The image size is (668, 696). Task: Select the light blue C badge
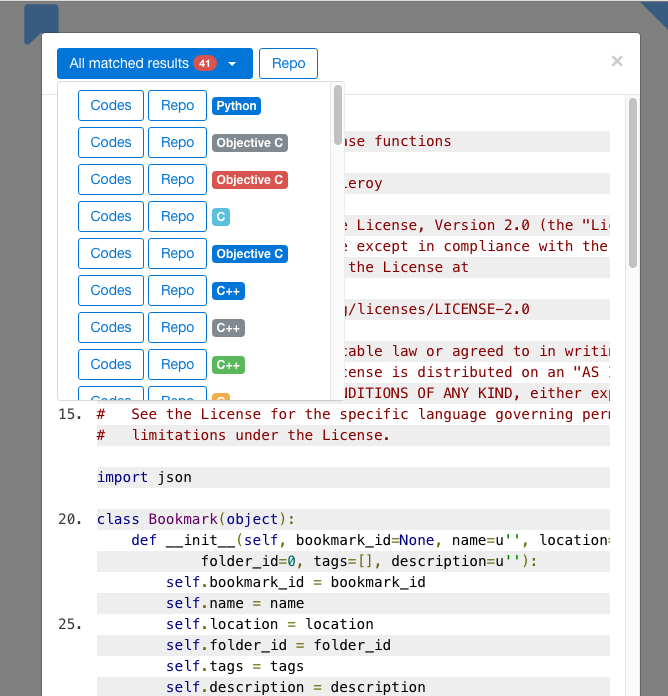(x=221, y=217)
